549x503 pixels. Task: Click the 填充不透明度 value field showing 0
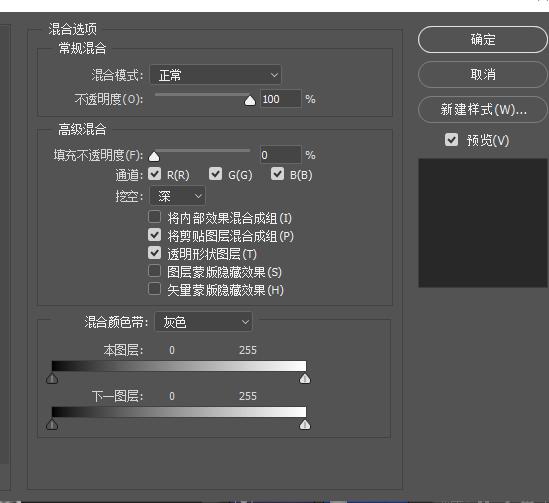pos(280,155)
